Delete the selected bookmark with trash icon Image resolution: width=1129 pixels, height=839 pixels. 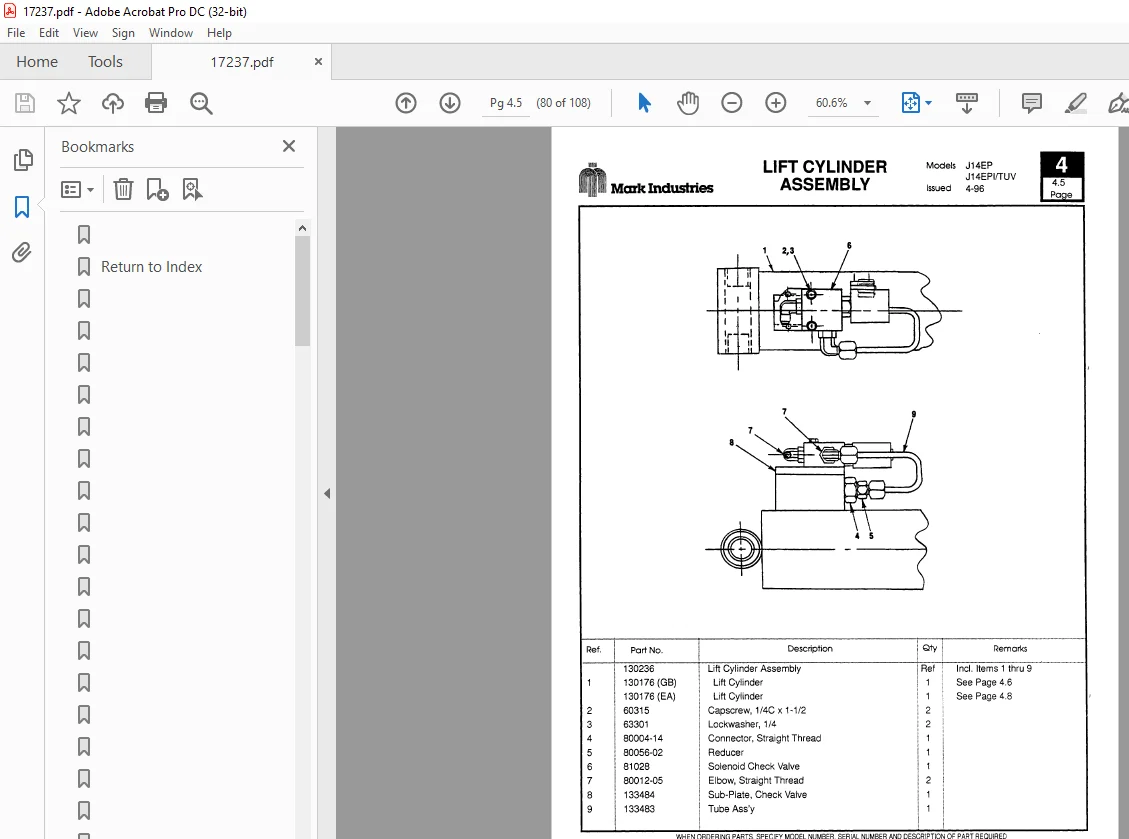coord(123,189)
